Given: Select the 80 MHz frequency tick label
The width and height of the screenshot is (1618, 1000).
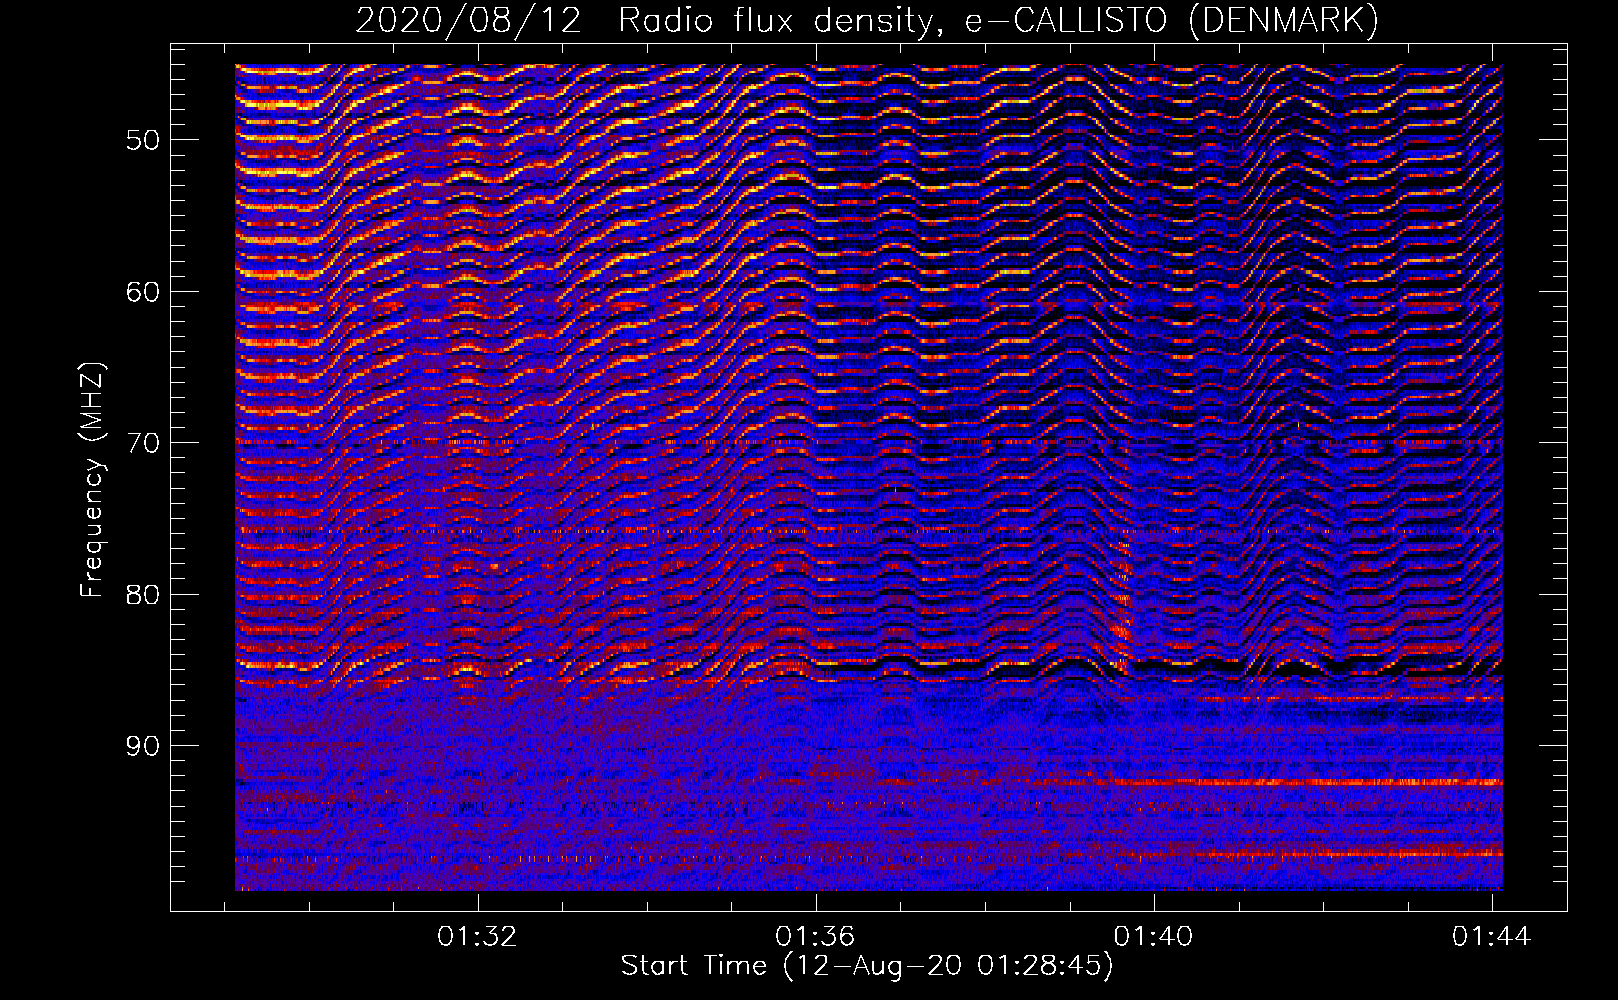Looking at the screenshot, I should [x=143, y=595].
